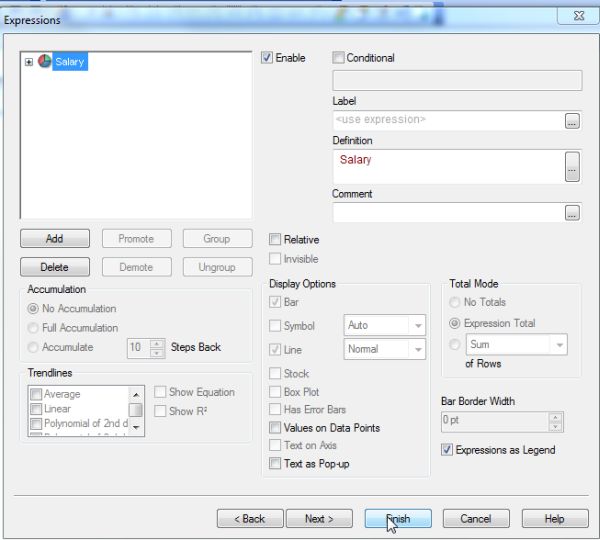Toggle the Invisible checkbox
This screenshot has height=540, width=600.
(x=275, y=259)
